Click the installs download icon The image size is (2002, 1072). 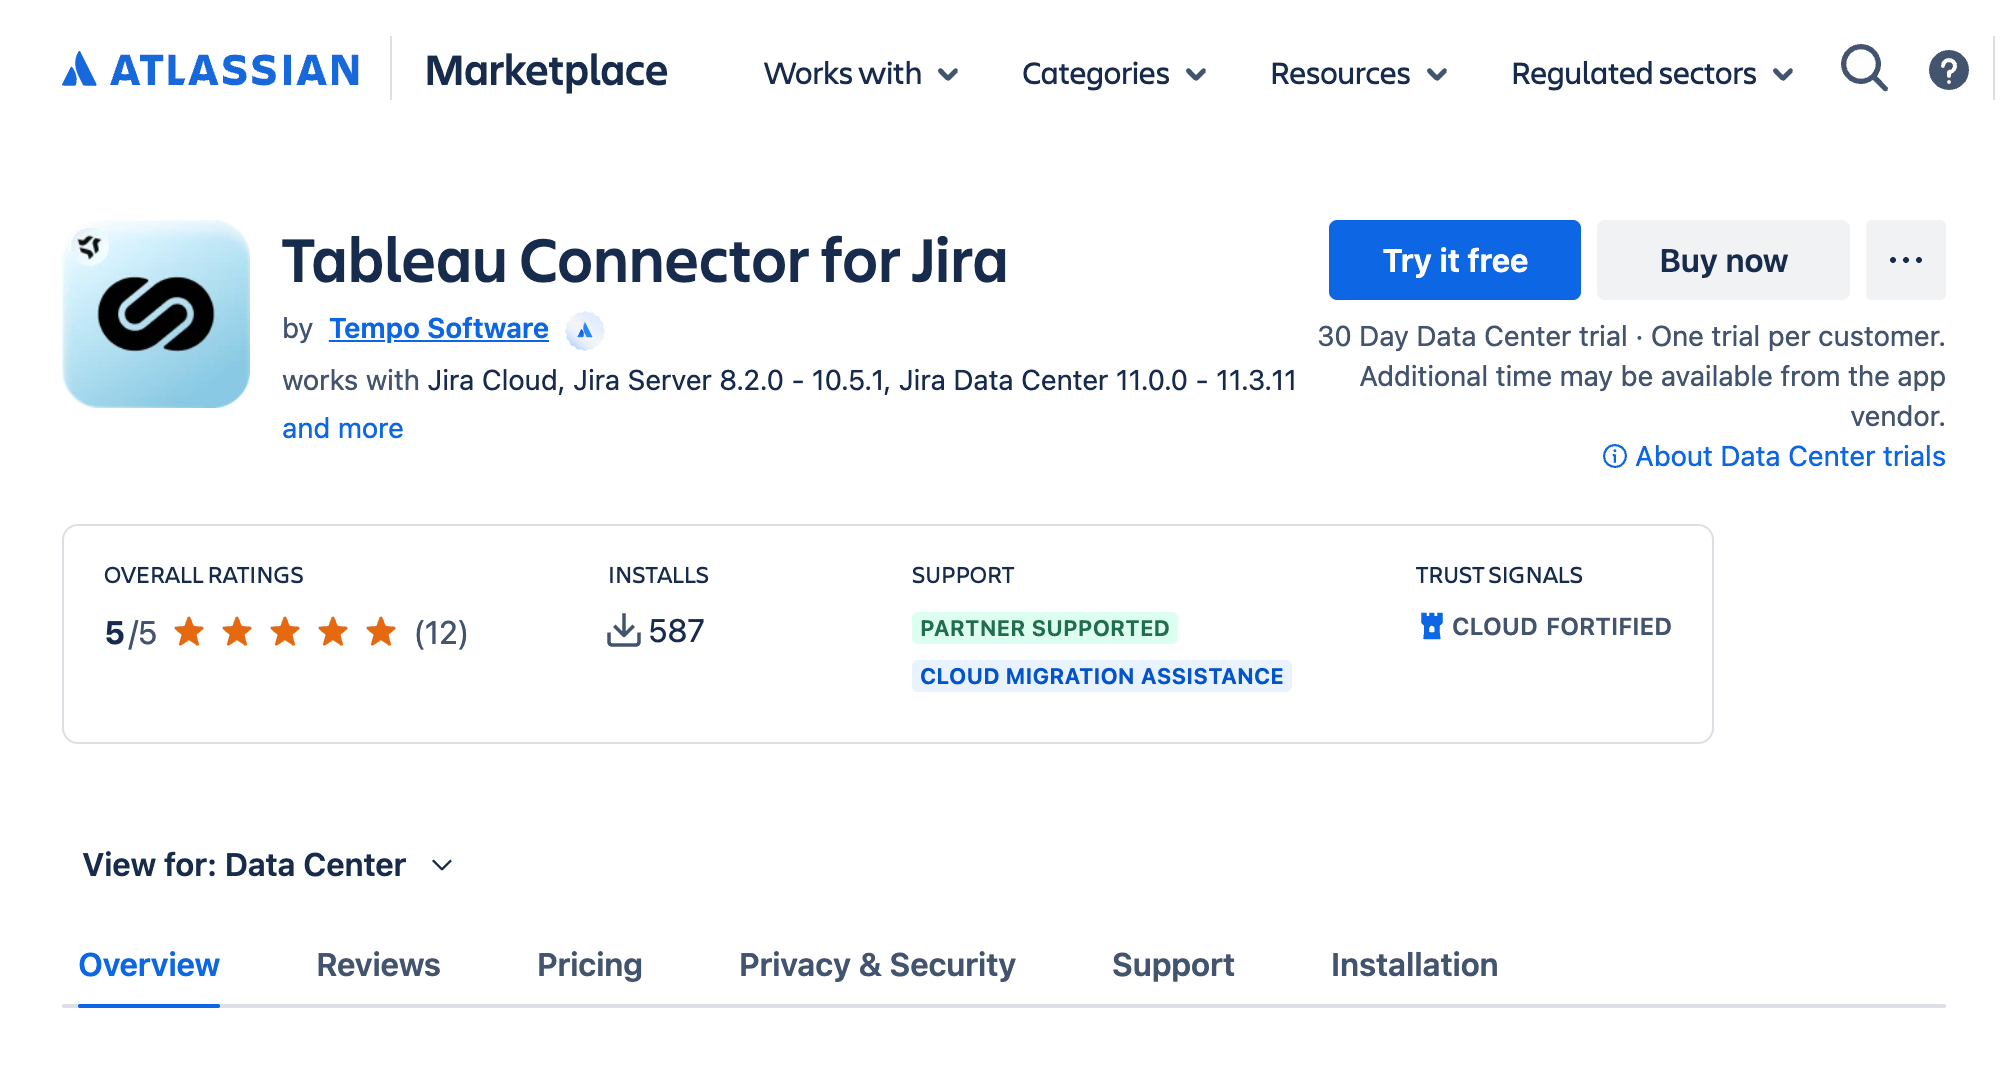click(624, 631)
